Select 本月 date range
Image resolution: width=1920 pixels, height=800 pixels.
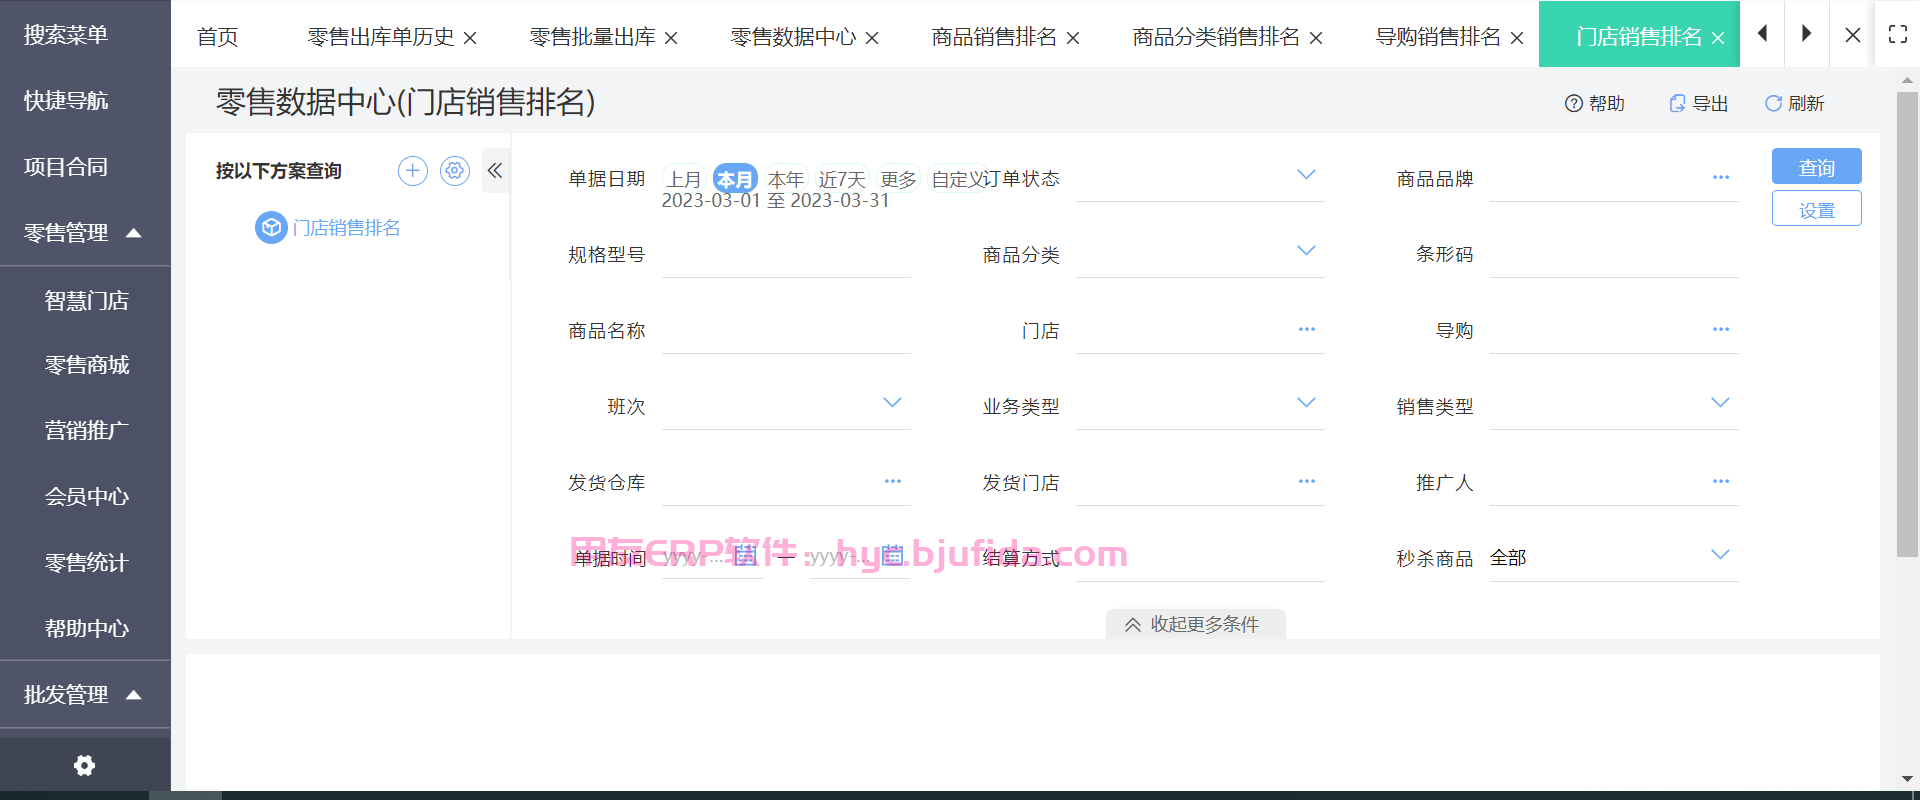point(735,179)
